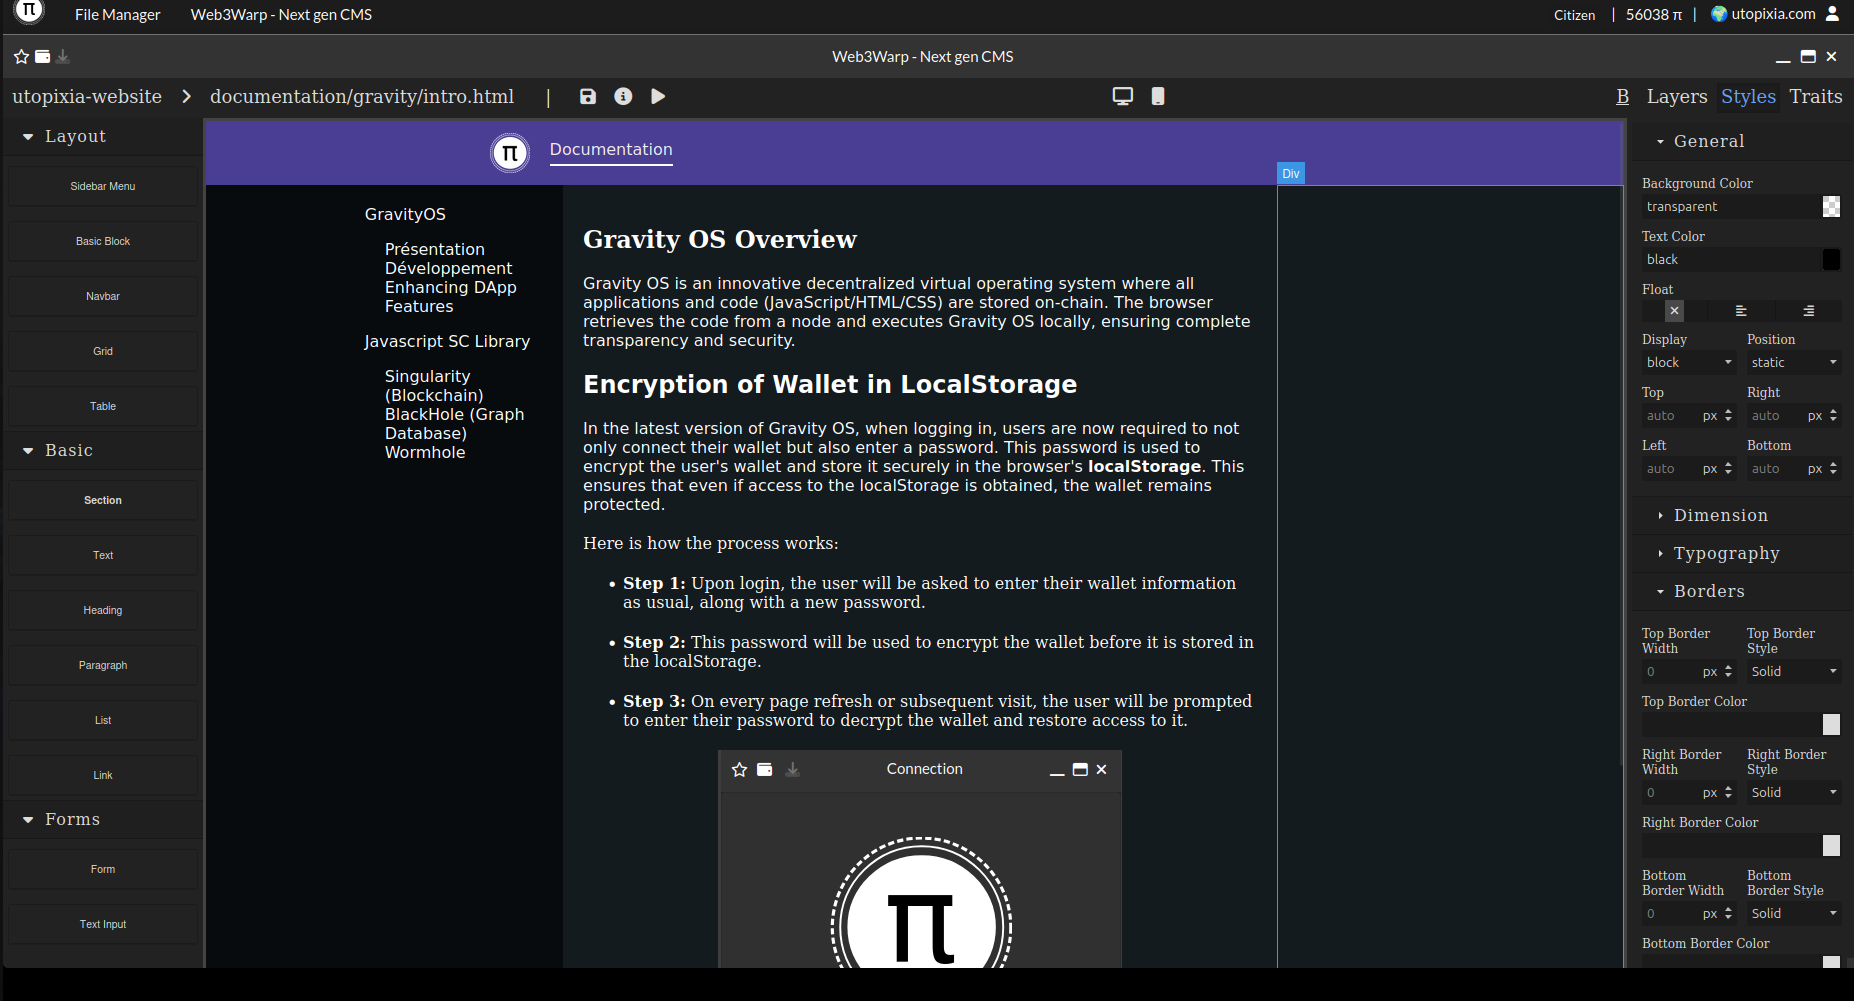Click the wallet icon in the Connection window
The width and height of the screenshot is (1854, 1001).
tap(765, 770)
